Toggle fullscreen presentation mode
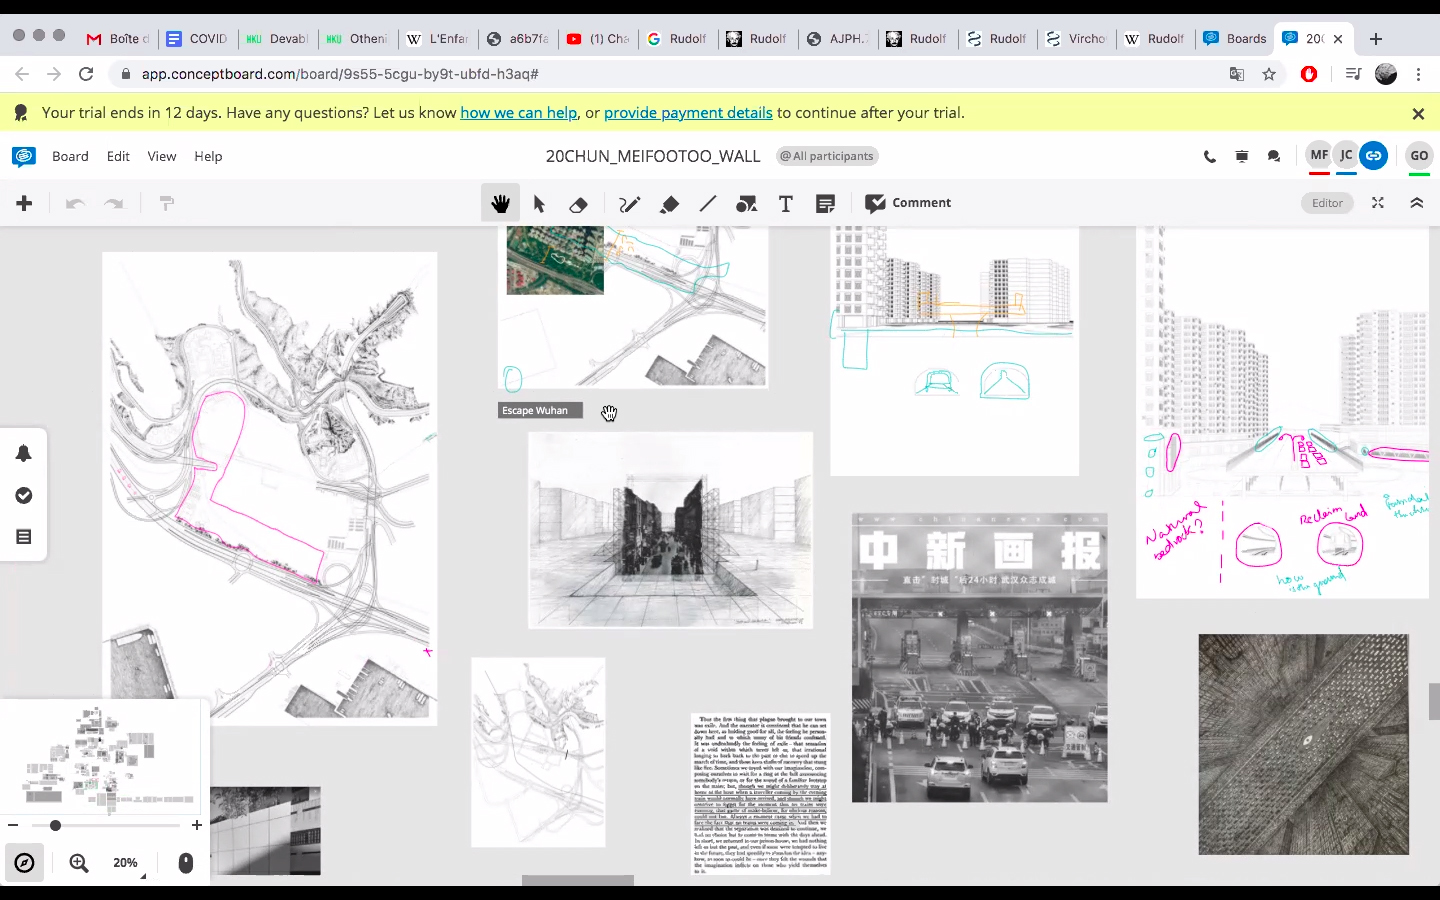 pos(1378,203)
